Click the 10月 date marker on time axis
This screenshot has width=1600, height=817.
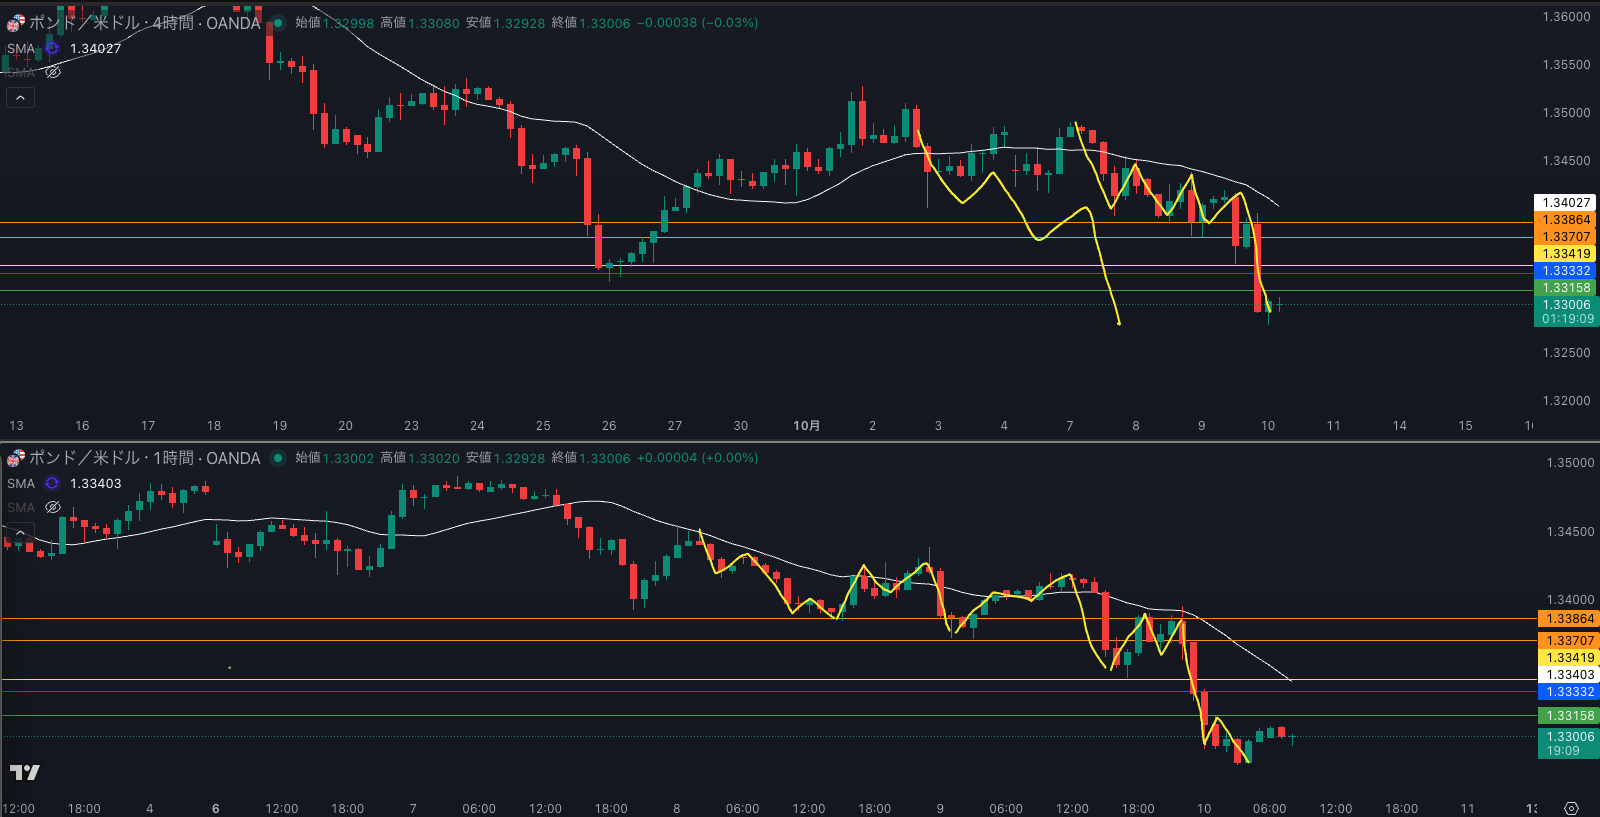(x=806, y=426)
